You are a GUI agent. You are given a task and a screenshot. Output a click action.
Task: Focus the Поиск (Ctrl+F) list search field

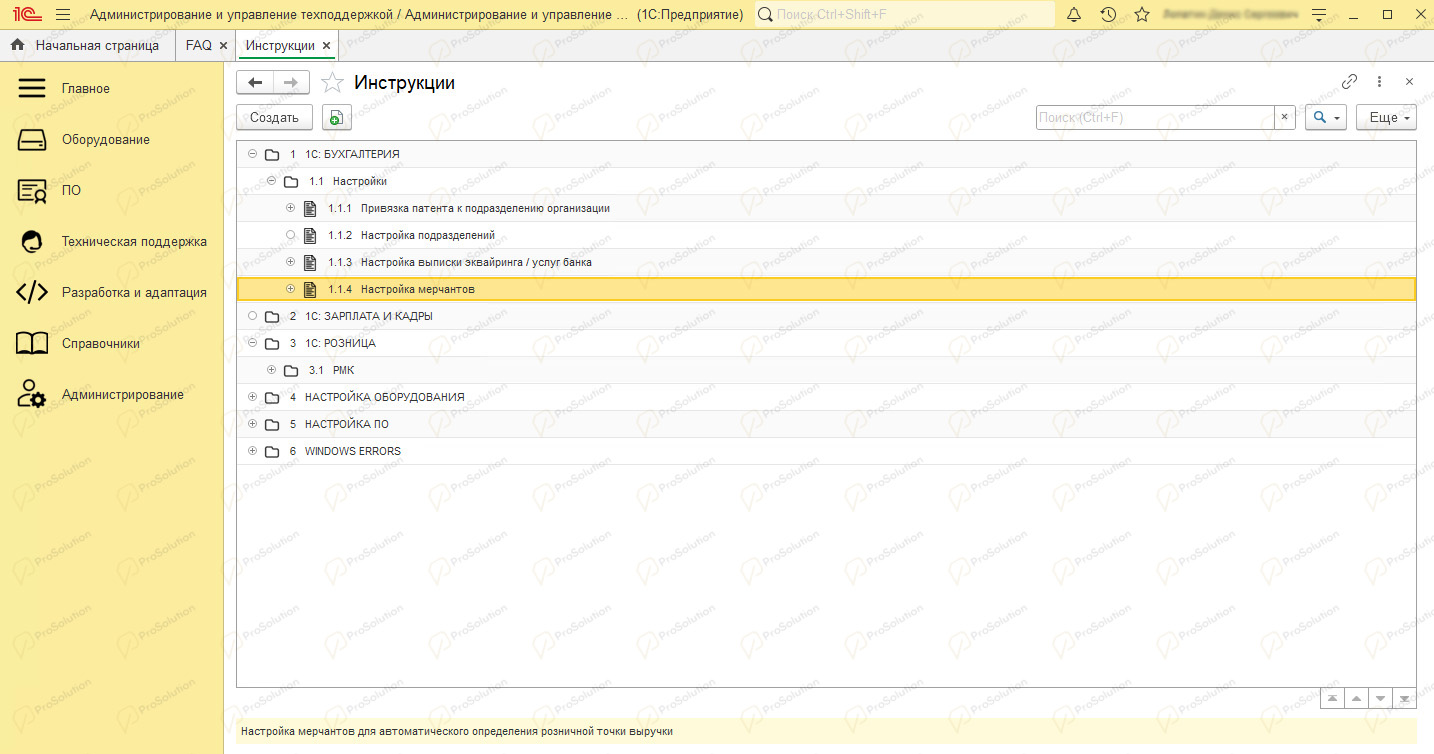pos(1155,118)
